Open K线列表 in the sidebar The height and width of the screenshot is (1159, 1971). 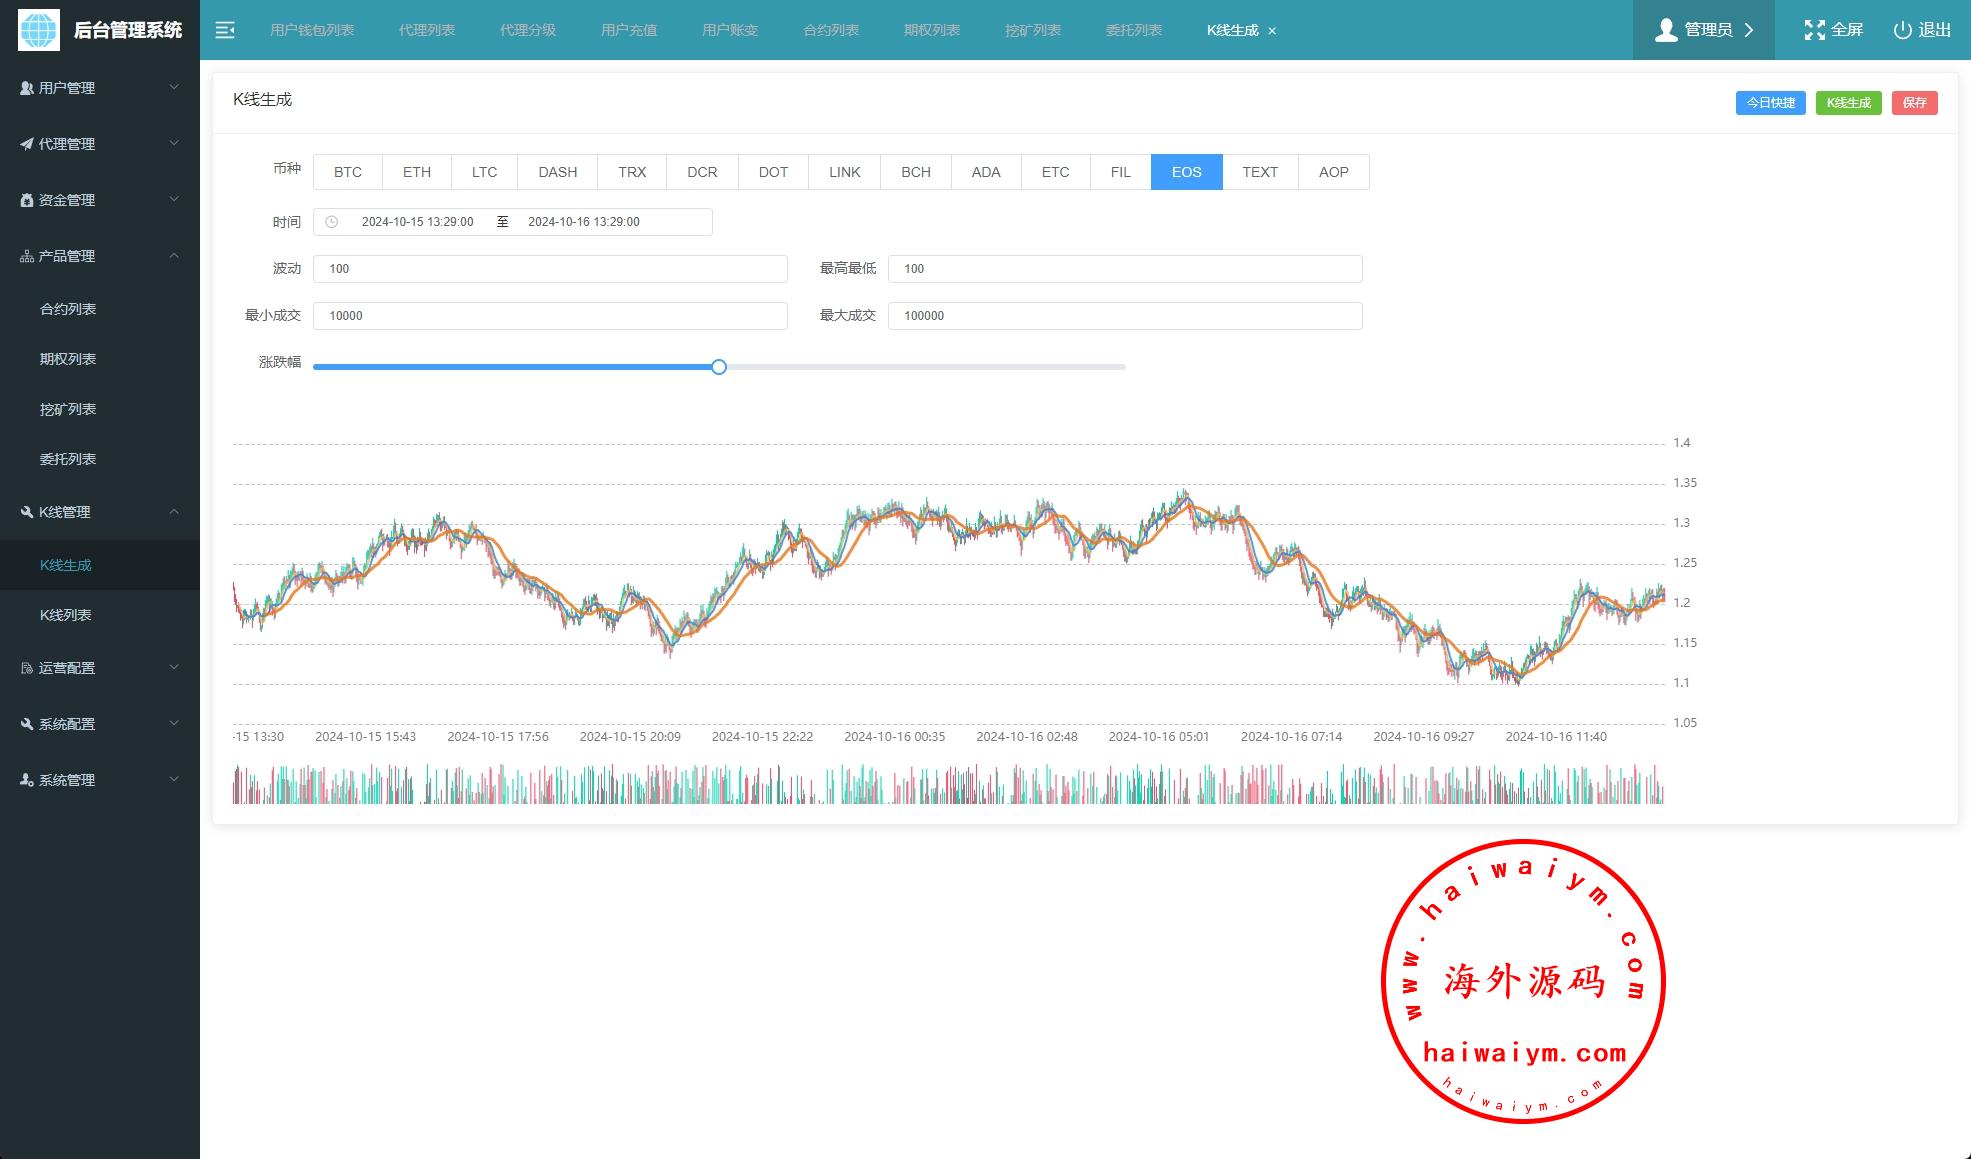[x=66, y=615]
